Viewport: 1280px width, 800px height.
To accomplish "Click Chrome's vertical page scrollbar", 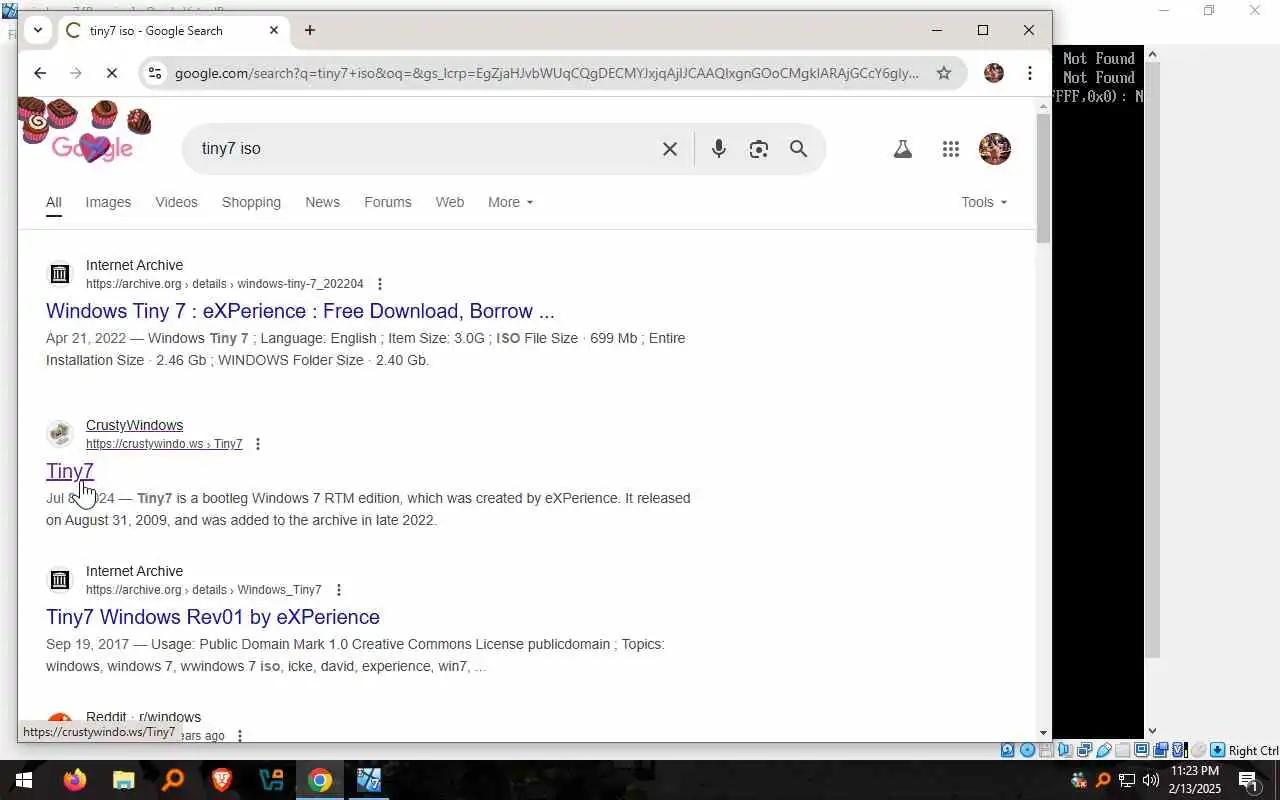I will (x=1043, y=178).
